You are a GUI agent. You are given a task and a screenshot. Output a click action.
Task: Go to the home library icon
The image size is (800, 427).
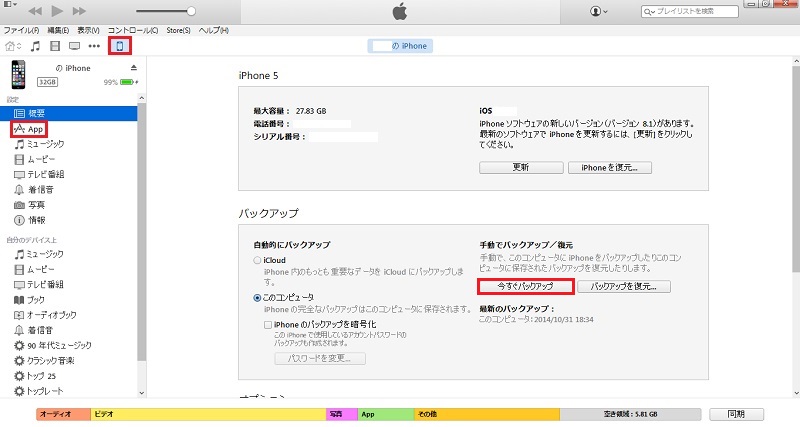(x=13, y=46)
